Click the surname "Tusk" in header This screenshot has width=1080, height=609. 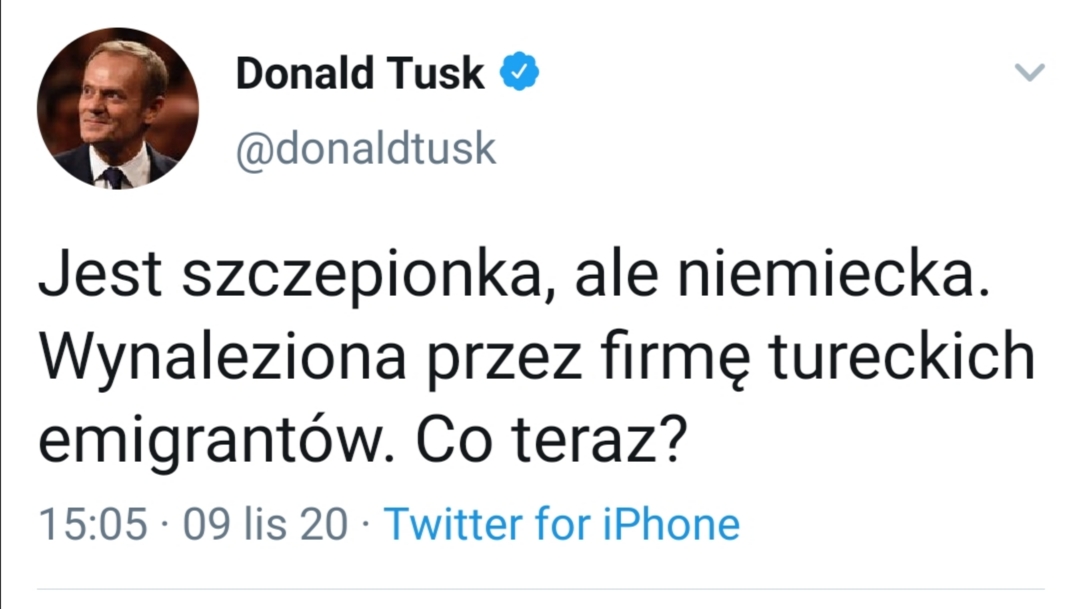pos(441,73)
